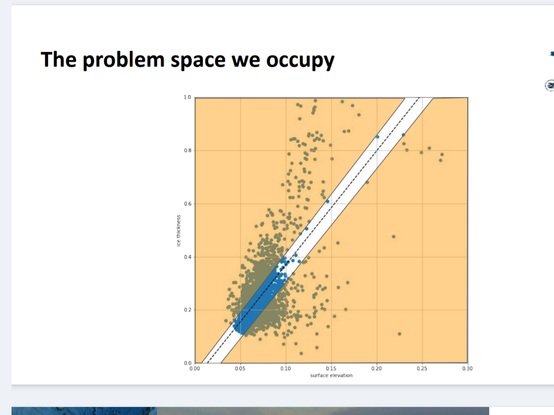The height and width of the screenshot is (415, 554).
Task: Select the 'surface elevation' x-axis label
Action: 331,375
